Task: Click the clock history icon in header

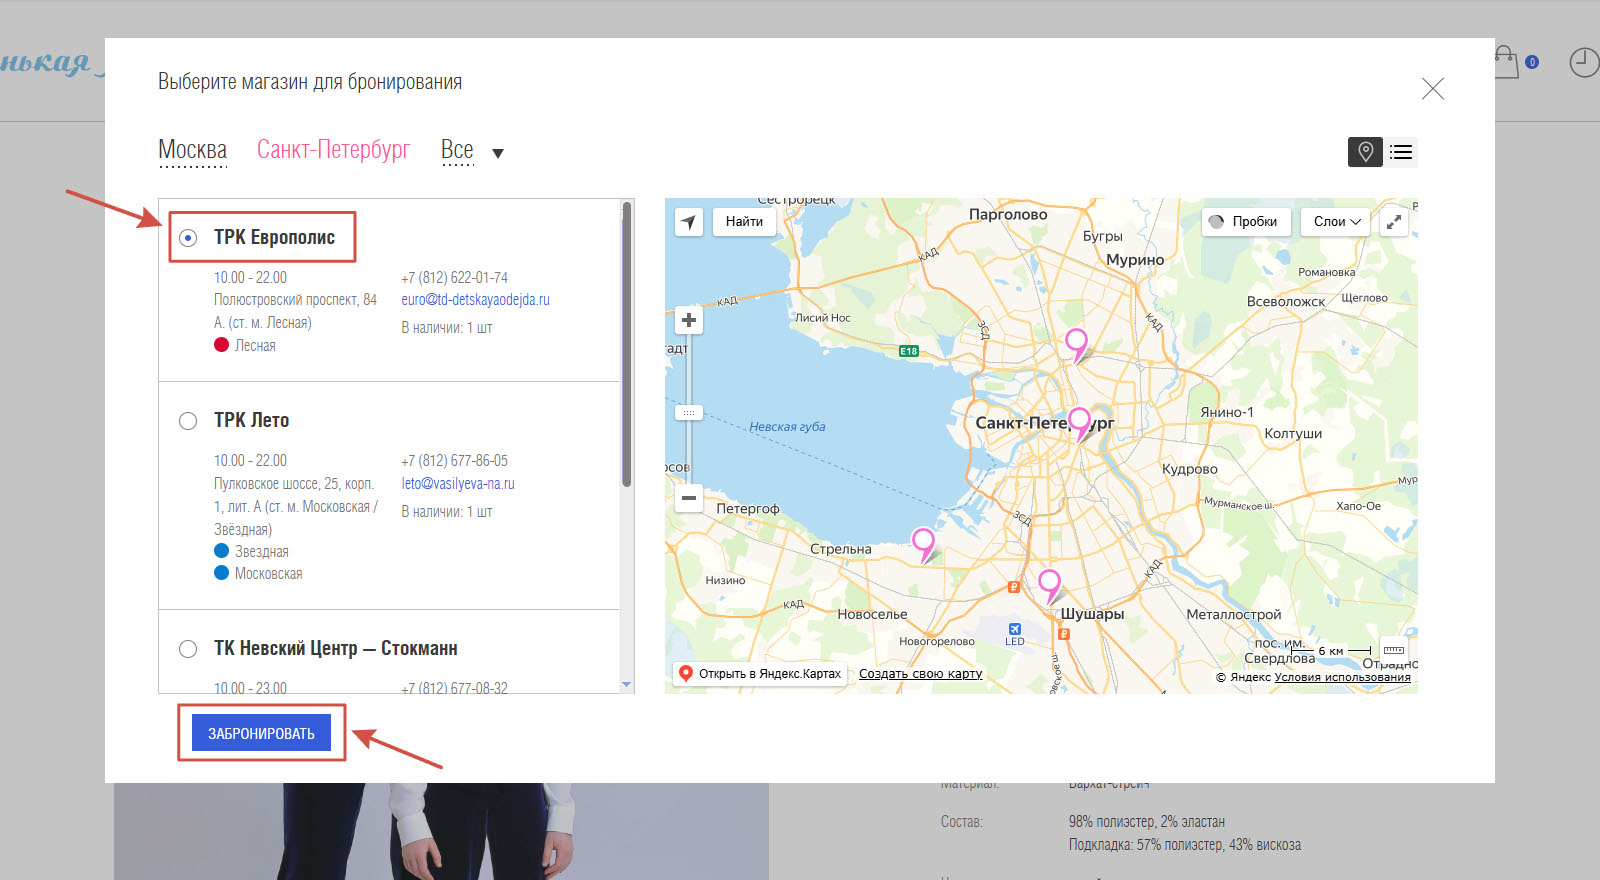Action: pos(1584,62)
